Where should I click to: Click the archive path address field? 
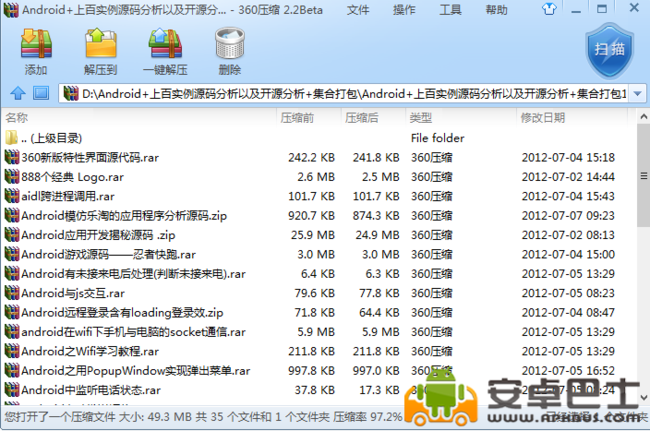[352, 94]
